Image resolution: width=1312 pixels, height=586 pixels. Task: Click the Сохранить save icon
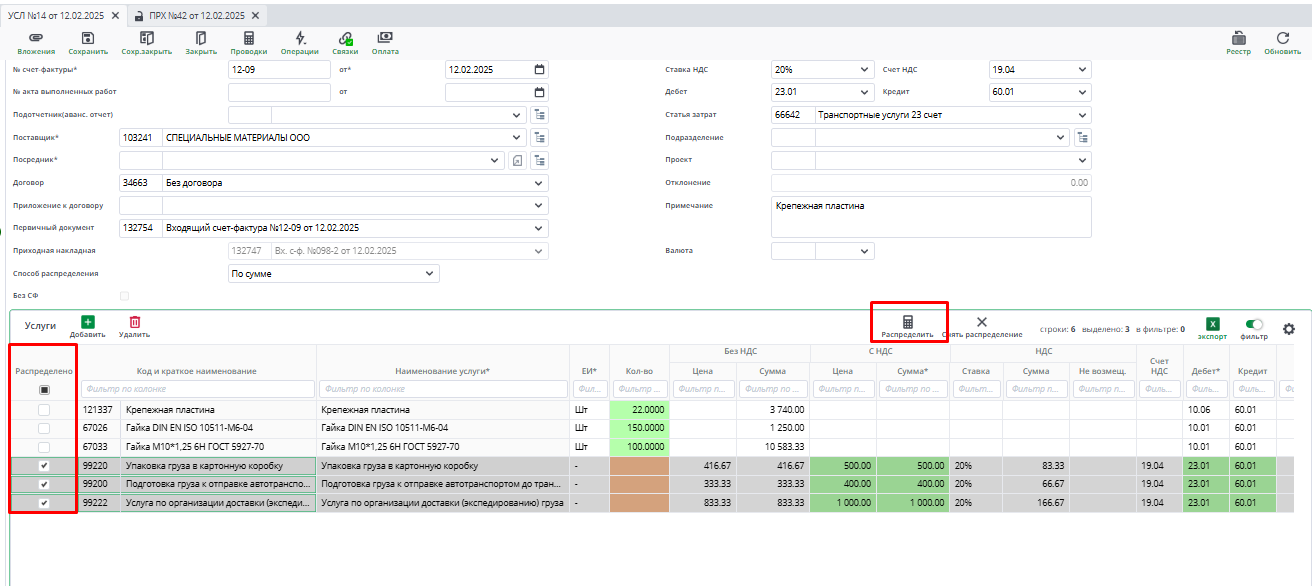tap(88, 38)
